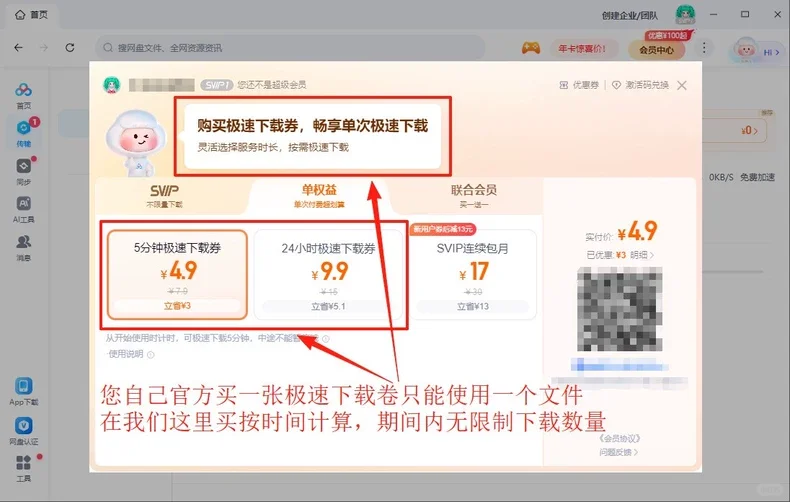
Task: Open 使用说明 usage instructions
Action: click(x=126, y=354)
